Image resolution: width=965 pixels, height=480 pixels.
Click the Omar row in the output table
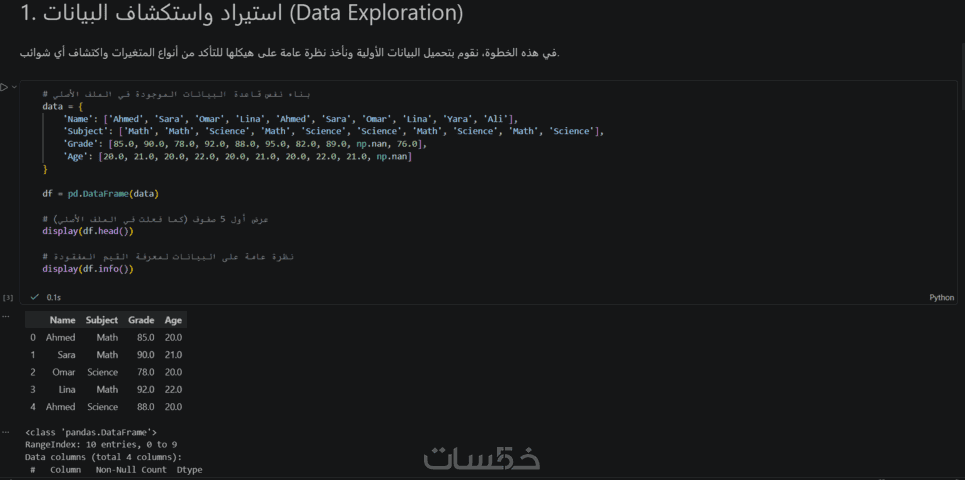(62, 372)
